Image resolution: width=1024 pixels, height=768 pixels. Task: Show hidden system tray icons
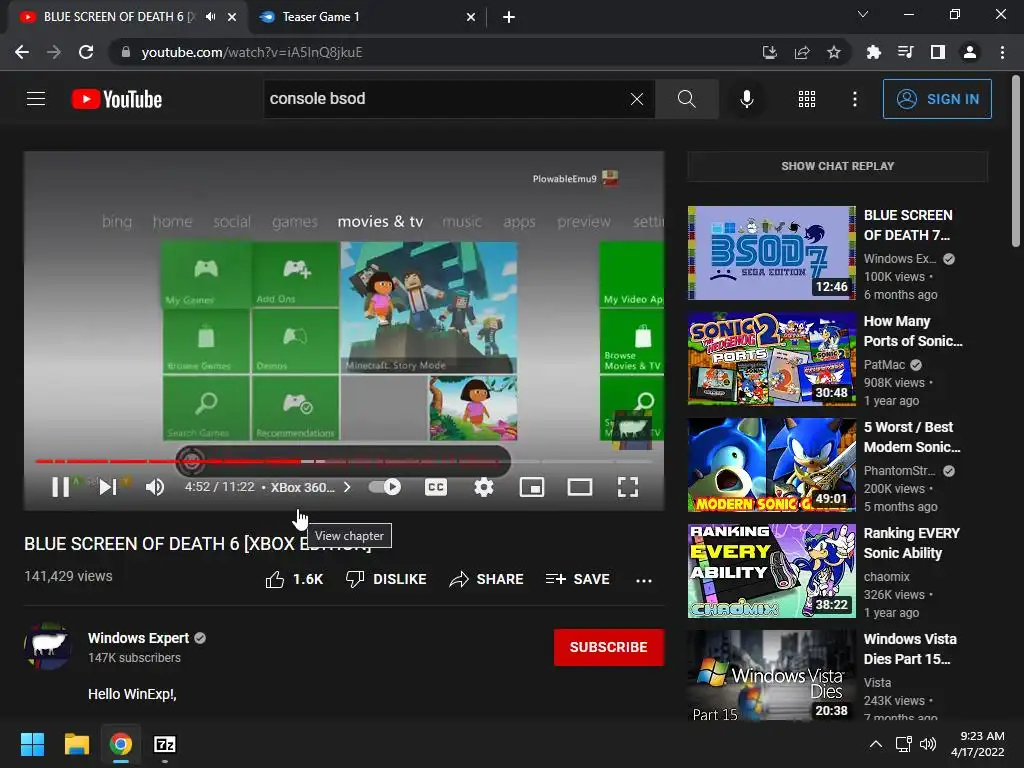tap(876, 744)
